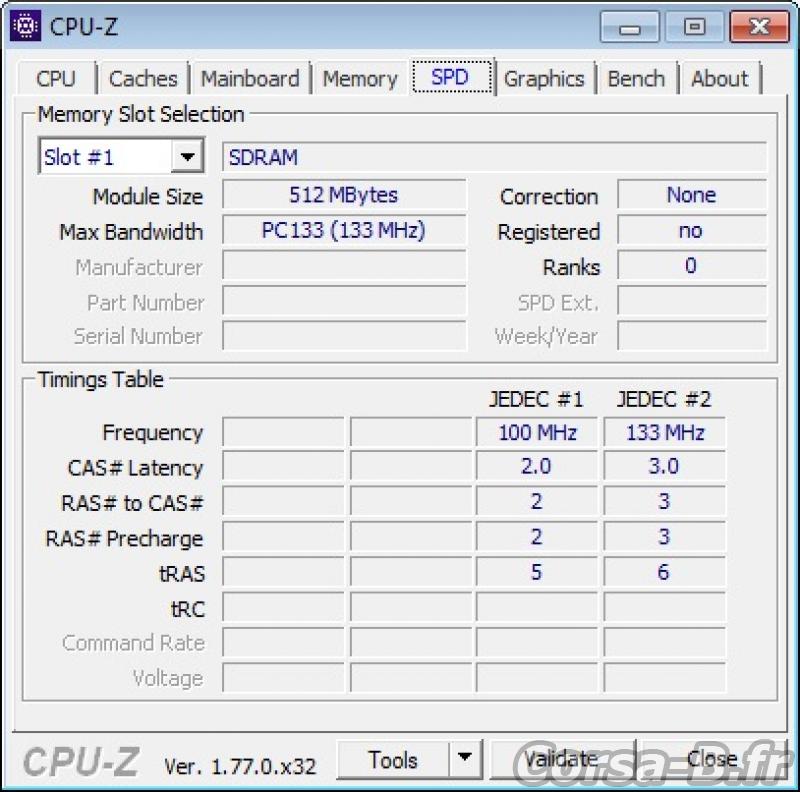This screenshot has height=792, width=800.
Task: Expand the Tools dropdown arrow
Action: [x=465, y=759]
